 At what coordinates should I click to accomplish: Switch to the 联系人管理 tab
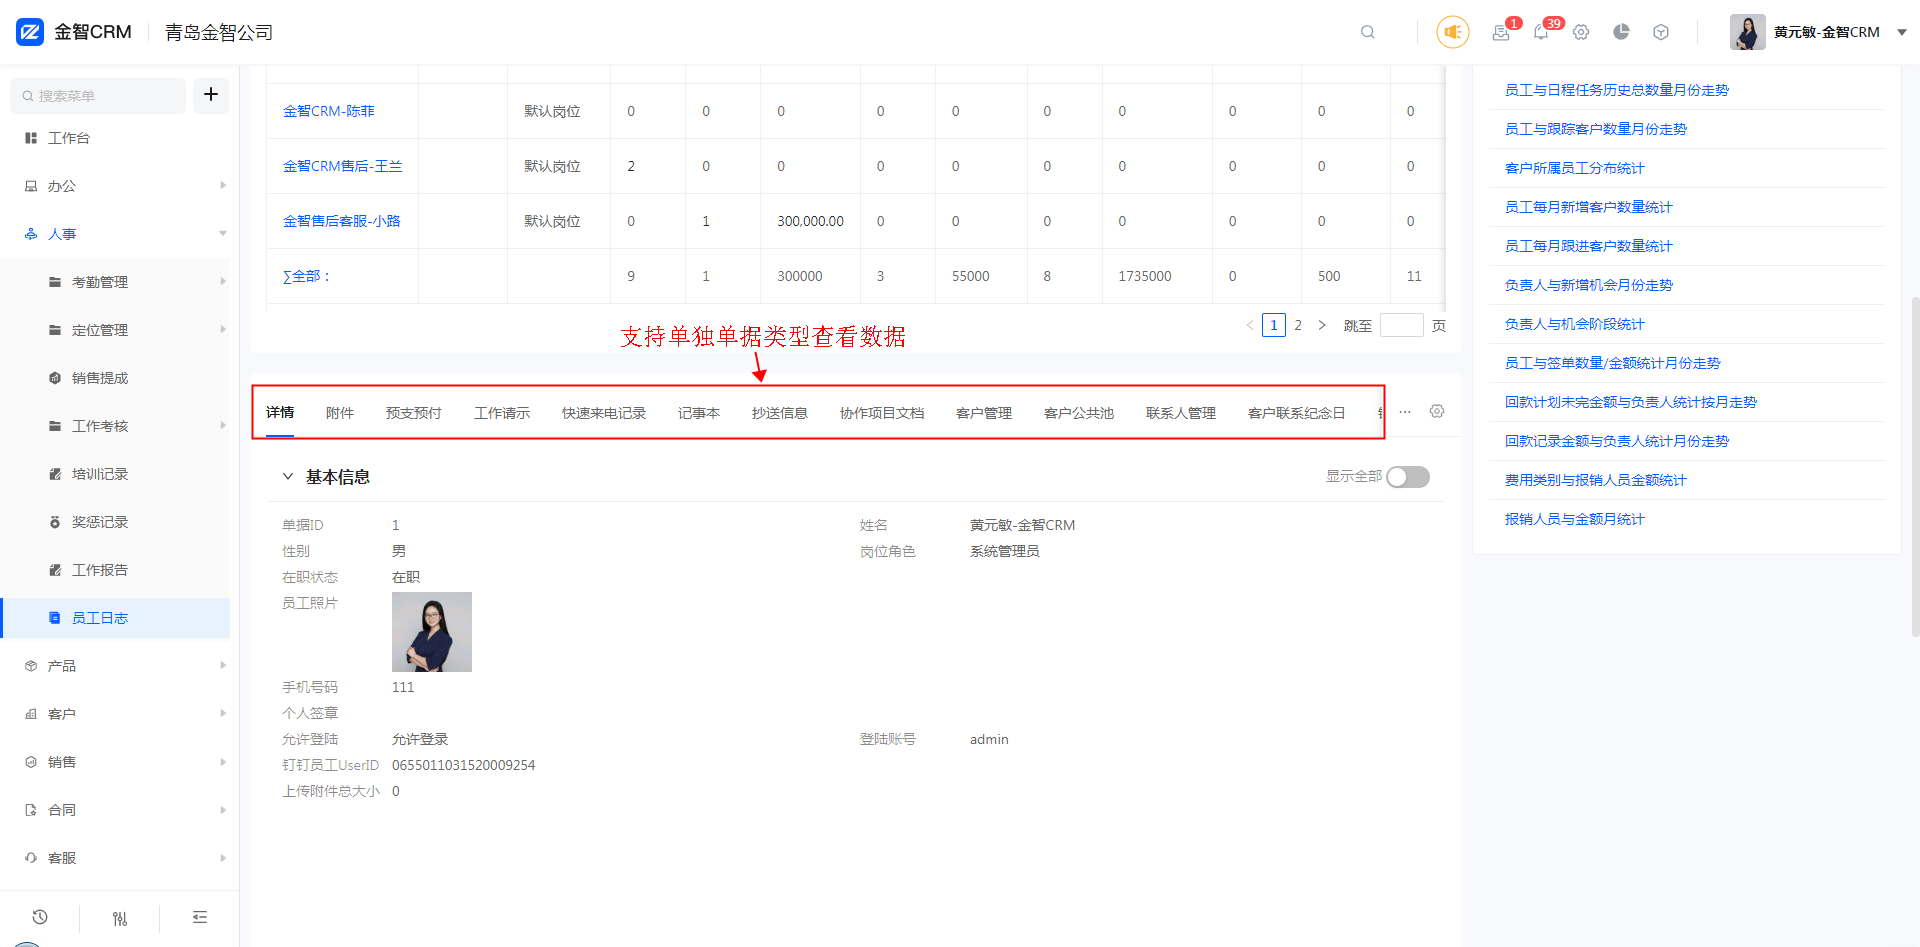(1181, 413)
